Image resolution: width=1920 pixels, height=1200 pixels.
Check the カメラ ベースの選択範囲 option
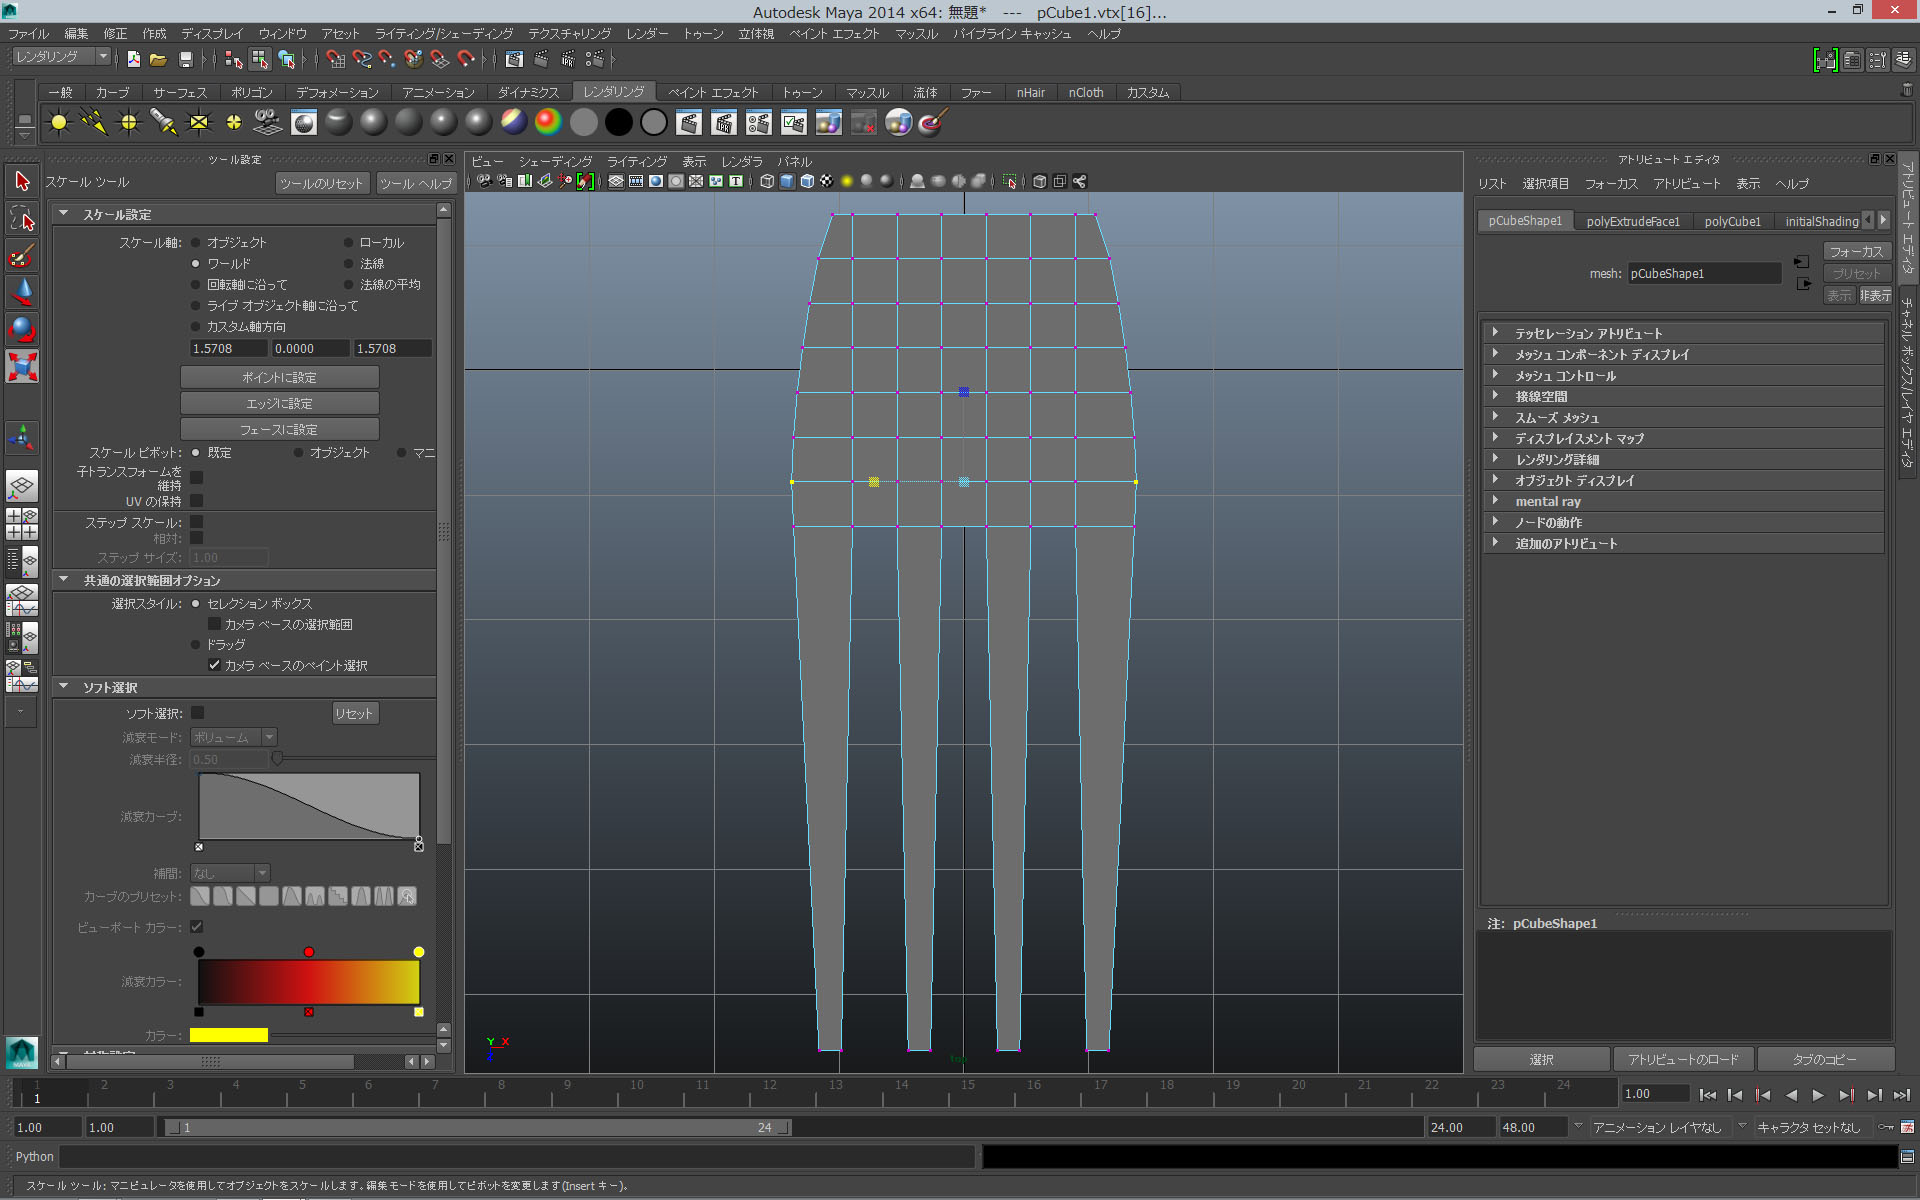tap(215, 624)
